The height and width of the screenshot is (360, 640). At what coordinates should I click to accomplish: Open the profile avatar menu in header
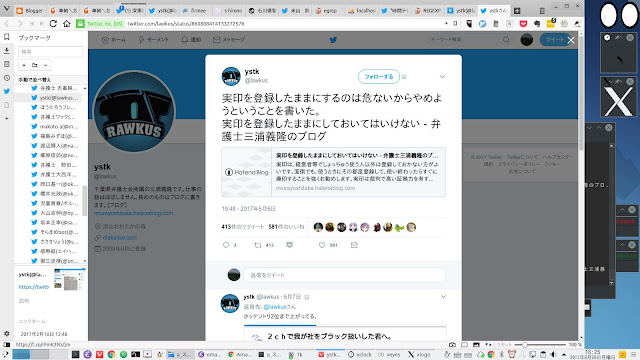pyautogui.click(x=527, y=40)
